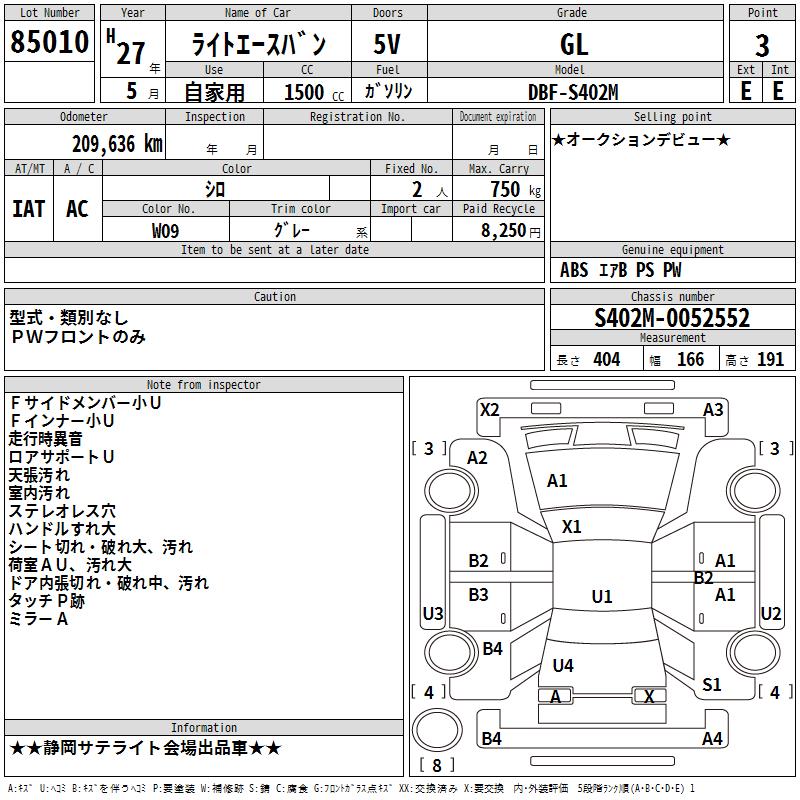The image size is (800, 800).
Task: Click the X2 damage marker on car diagram
Action: coord(489,409)
